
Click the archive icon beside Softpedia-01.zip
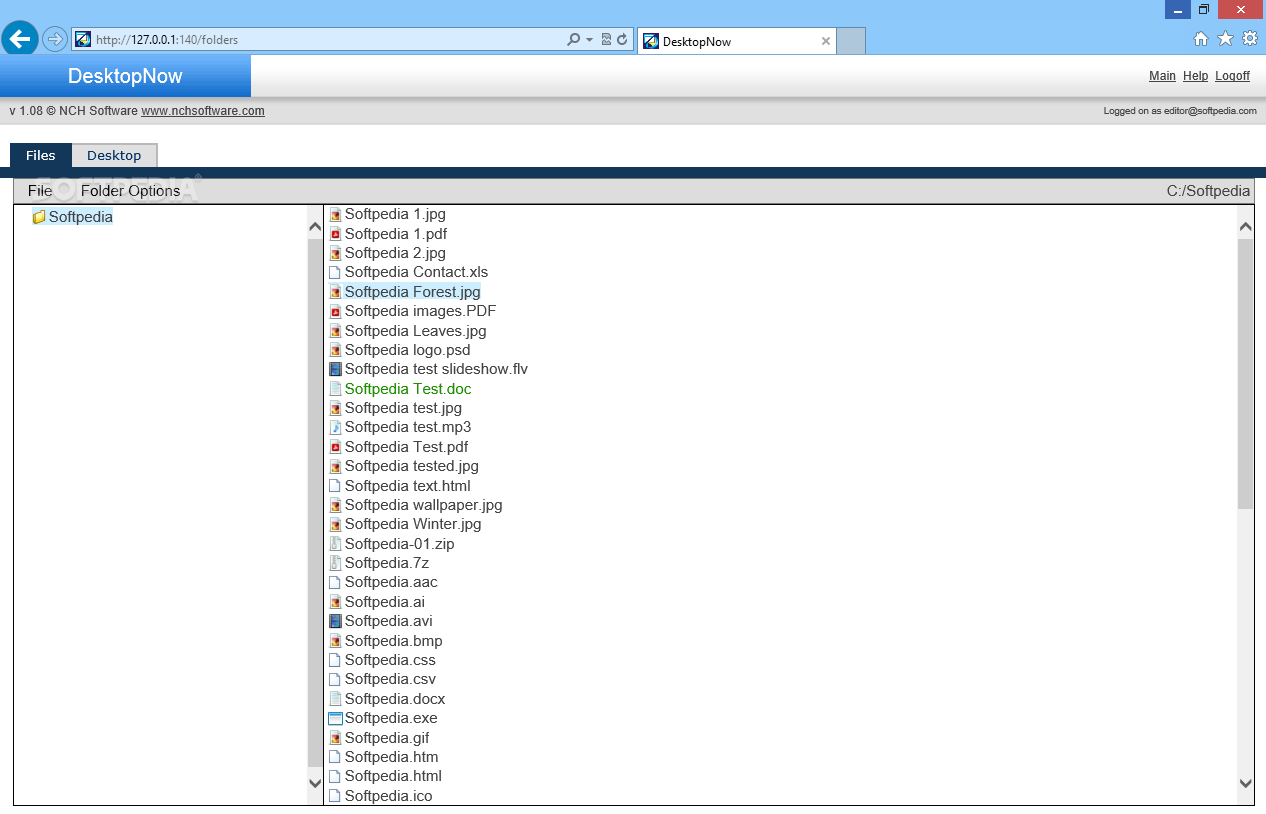point(335,544)
